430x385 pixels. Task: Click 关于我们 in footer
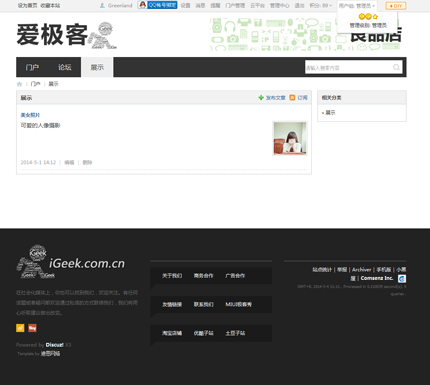[172, 276]
